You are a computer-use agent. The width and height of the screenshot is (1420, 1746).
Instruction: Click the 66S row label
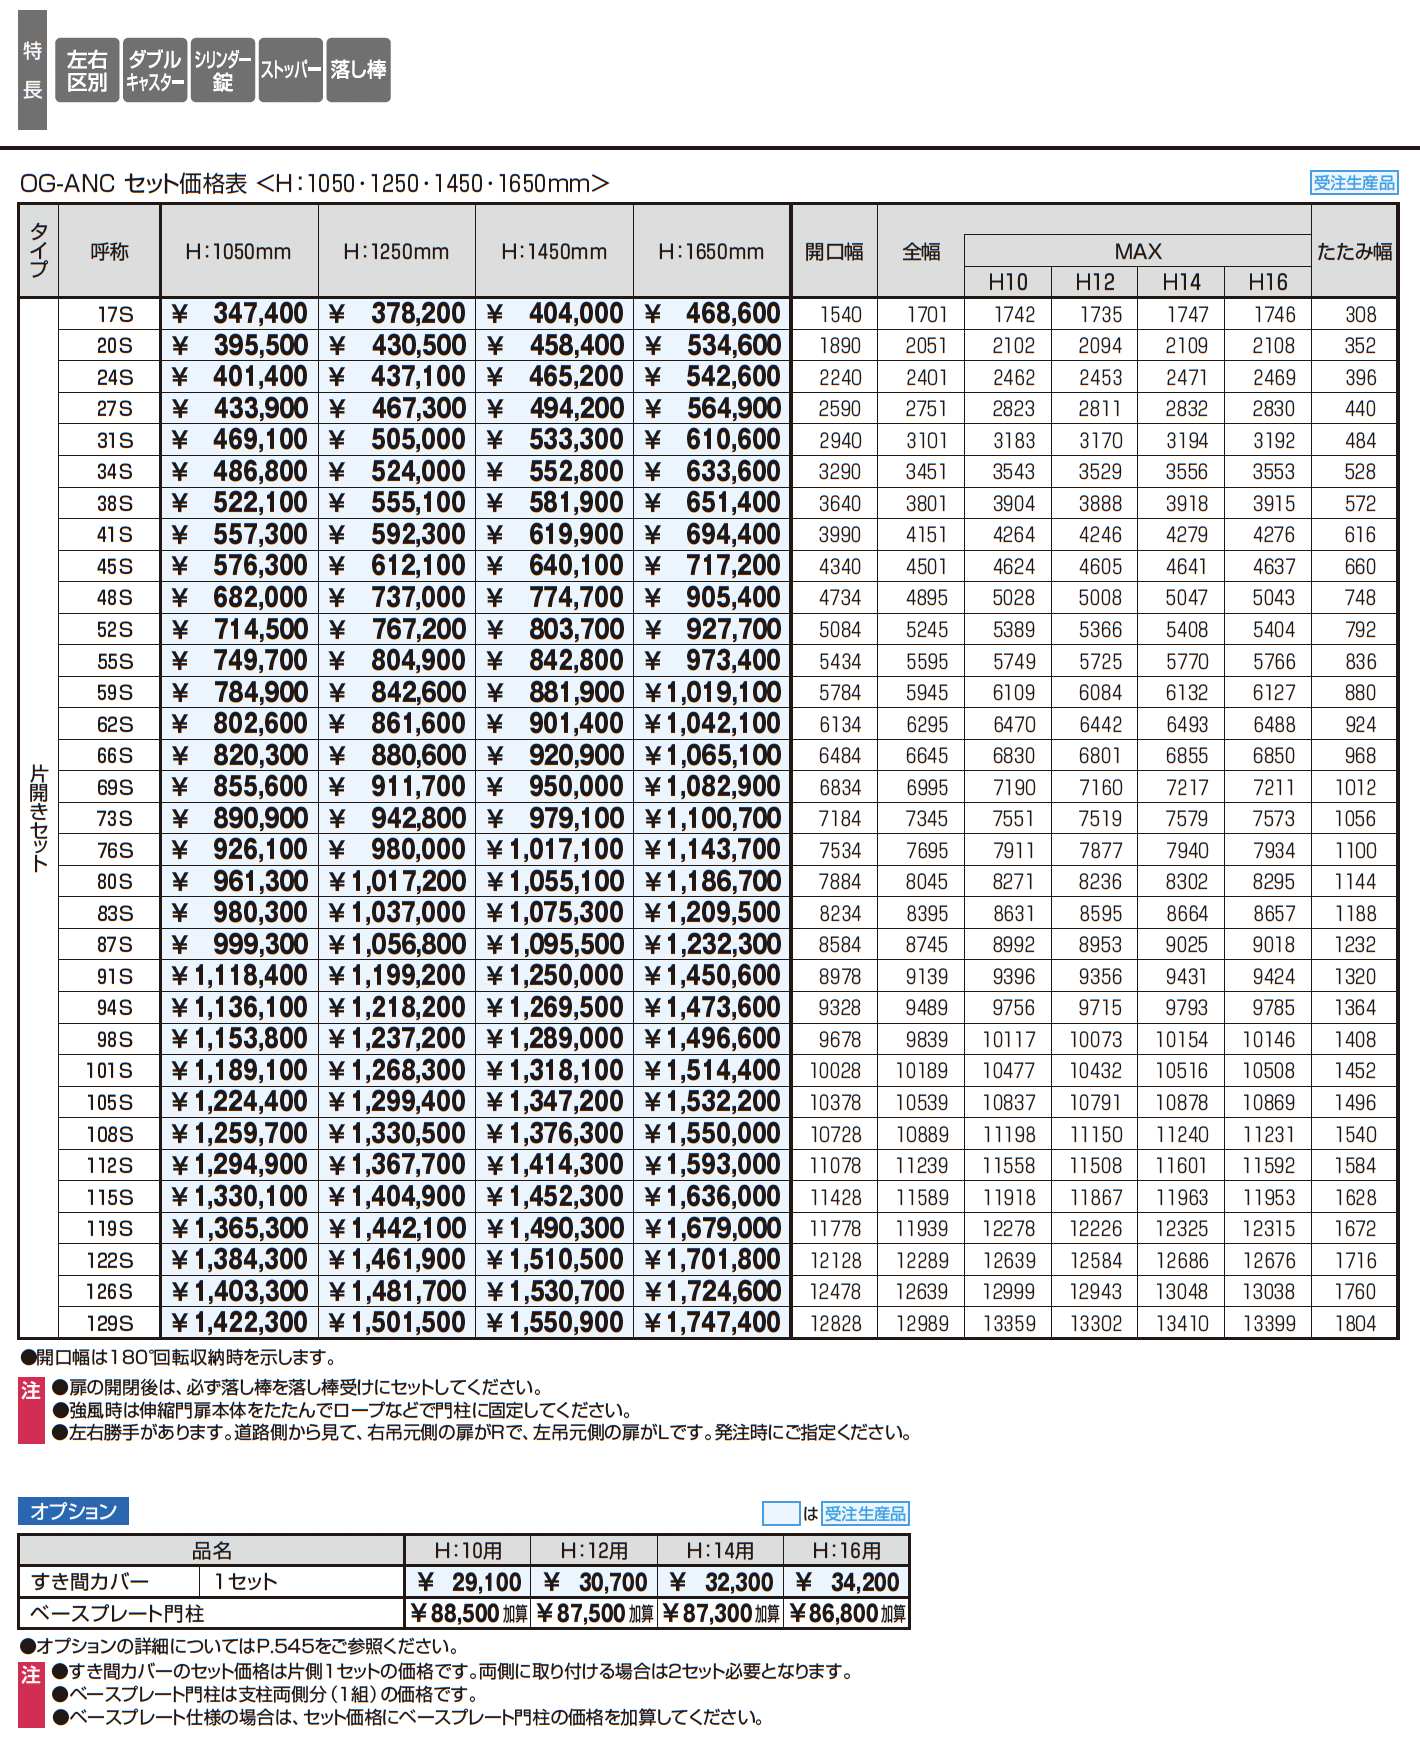[115, 756]
